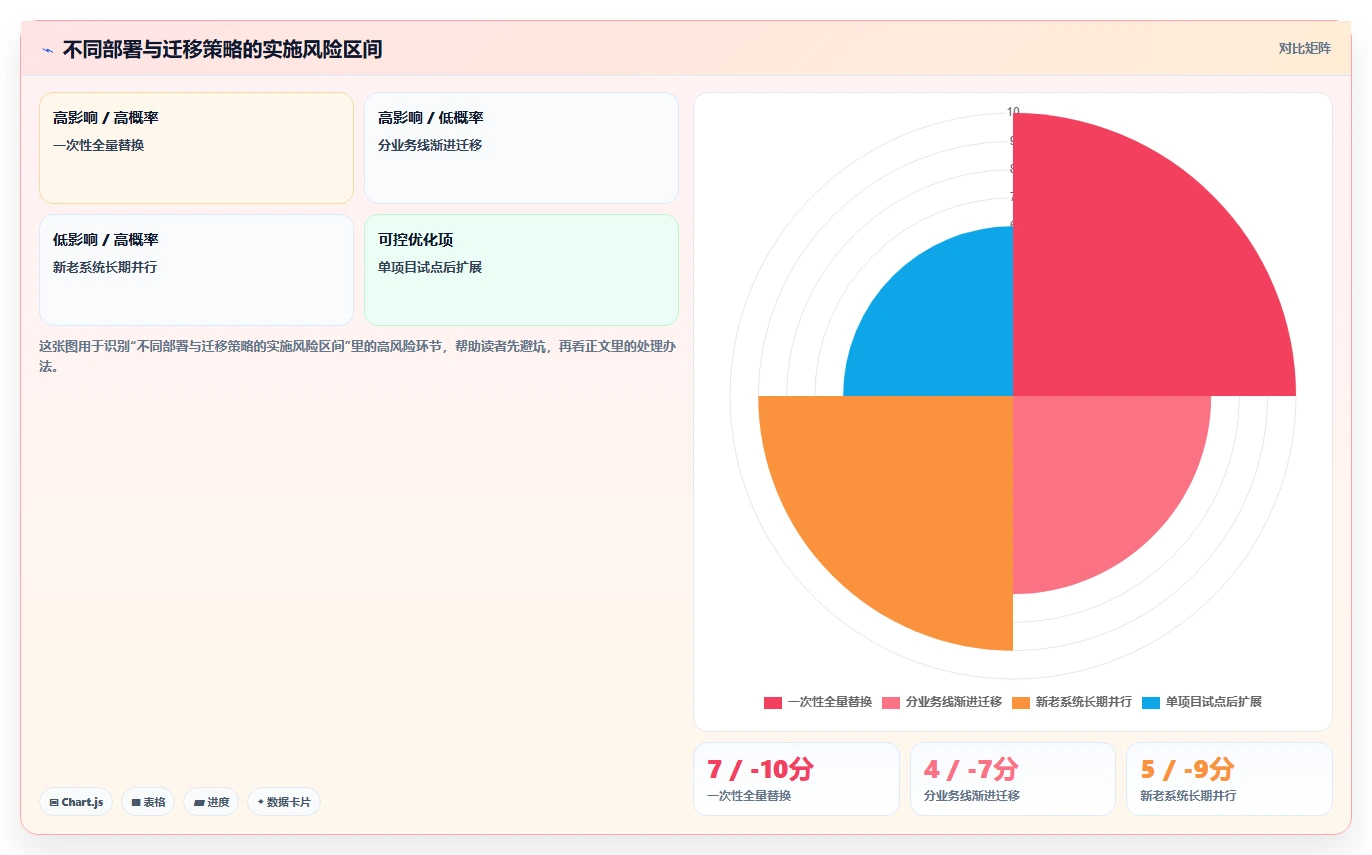The height and width of the screenshot is (855, 1372).
Task: Click the lightning icon beside the page title
Action: [47, 50]
